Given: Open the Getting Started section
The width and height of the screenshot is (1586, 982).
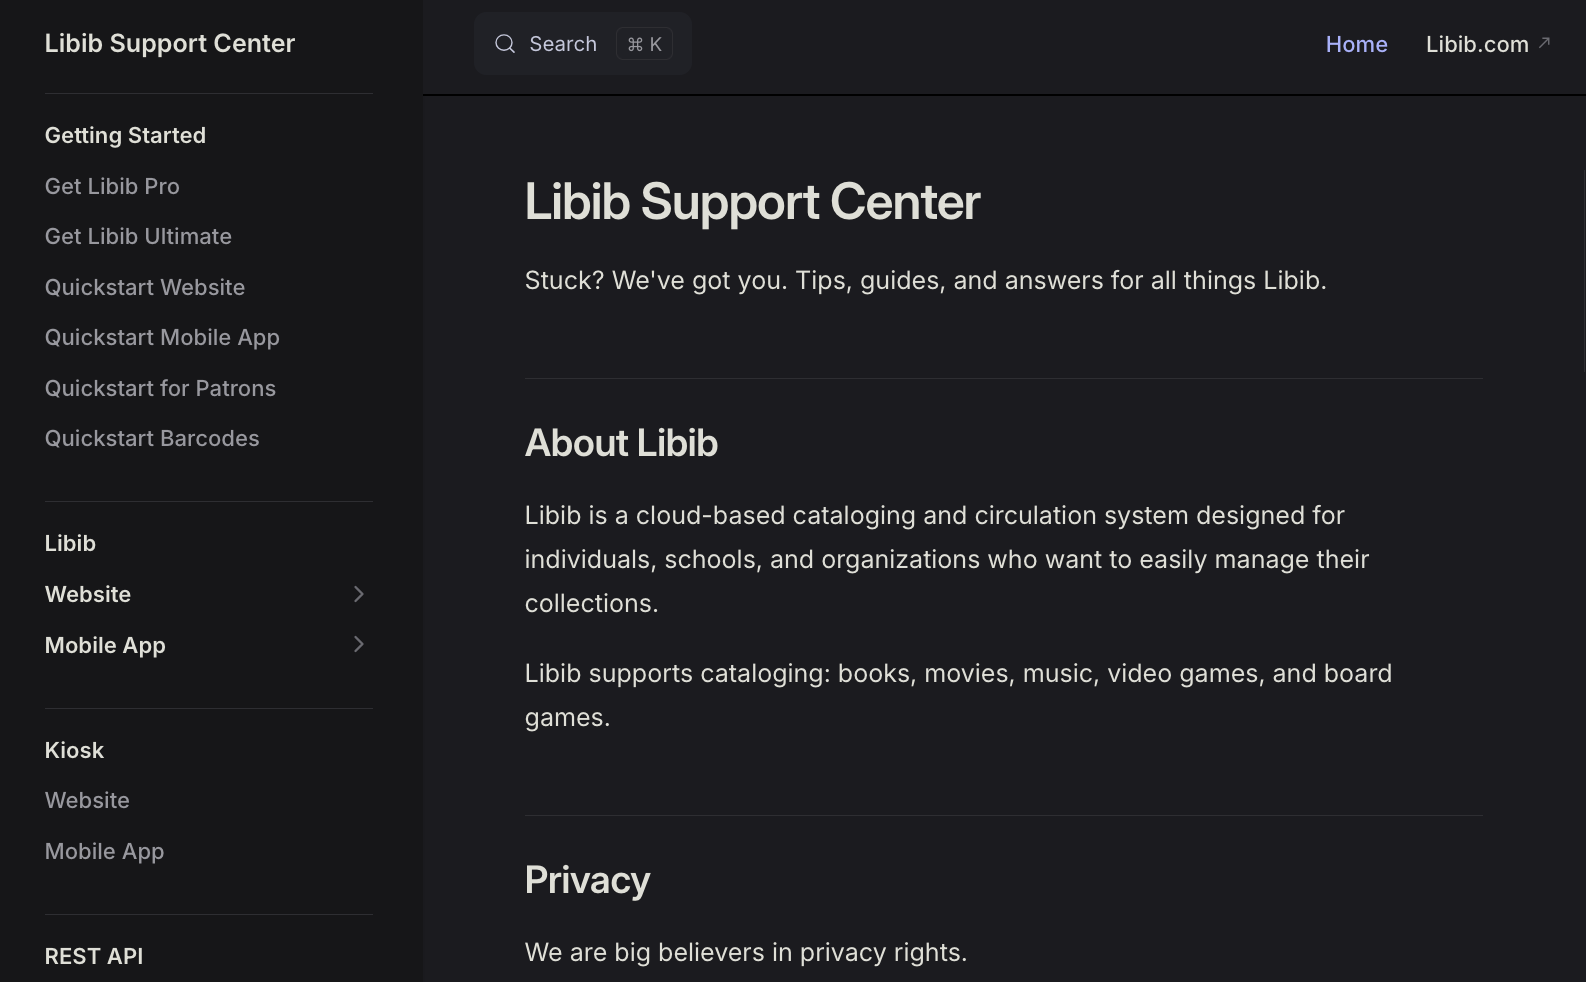Looking at the screenshot, I should coord(125,135).
